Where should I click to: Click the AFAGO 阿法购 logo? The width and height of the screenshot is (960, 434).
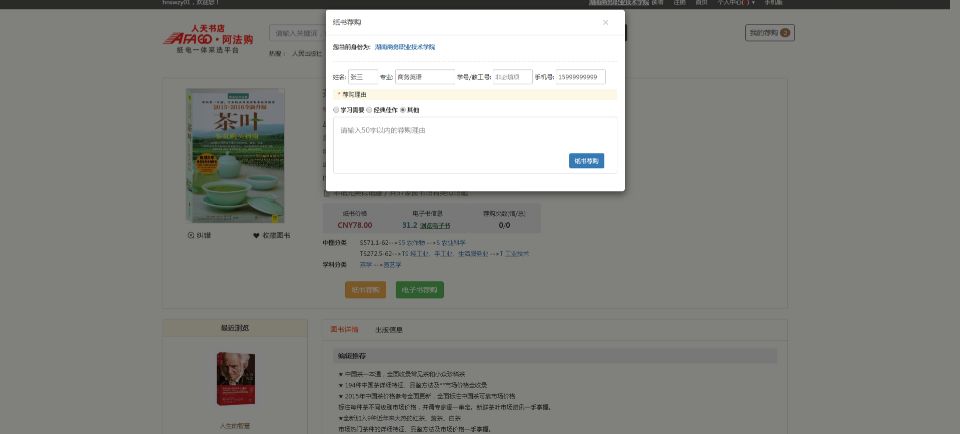click(207, 38)
